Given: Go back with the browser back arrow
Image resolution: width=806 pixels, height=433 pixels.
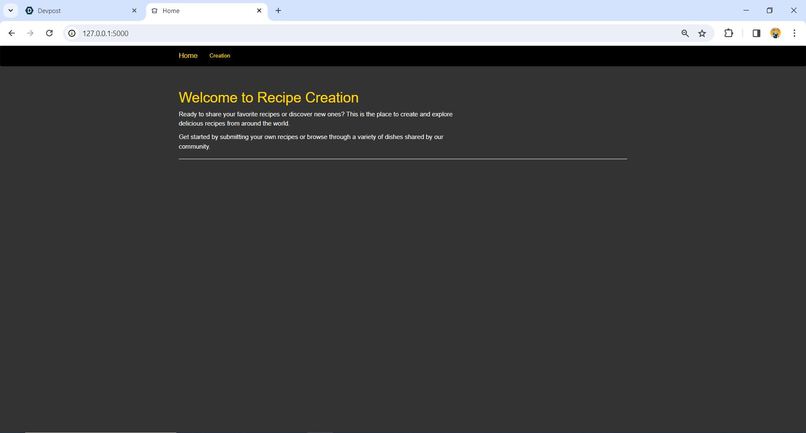Looking at the screenshot, I should pyautogui.click(x=12, y=33).
